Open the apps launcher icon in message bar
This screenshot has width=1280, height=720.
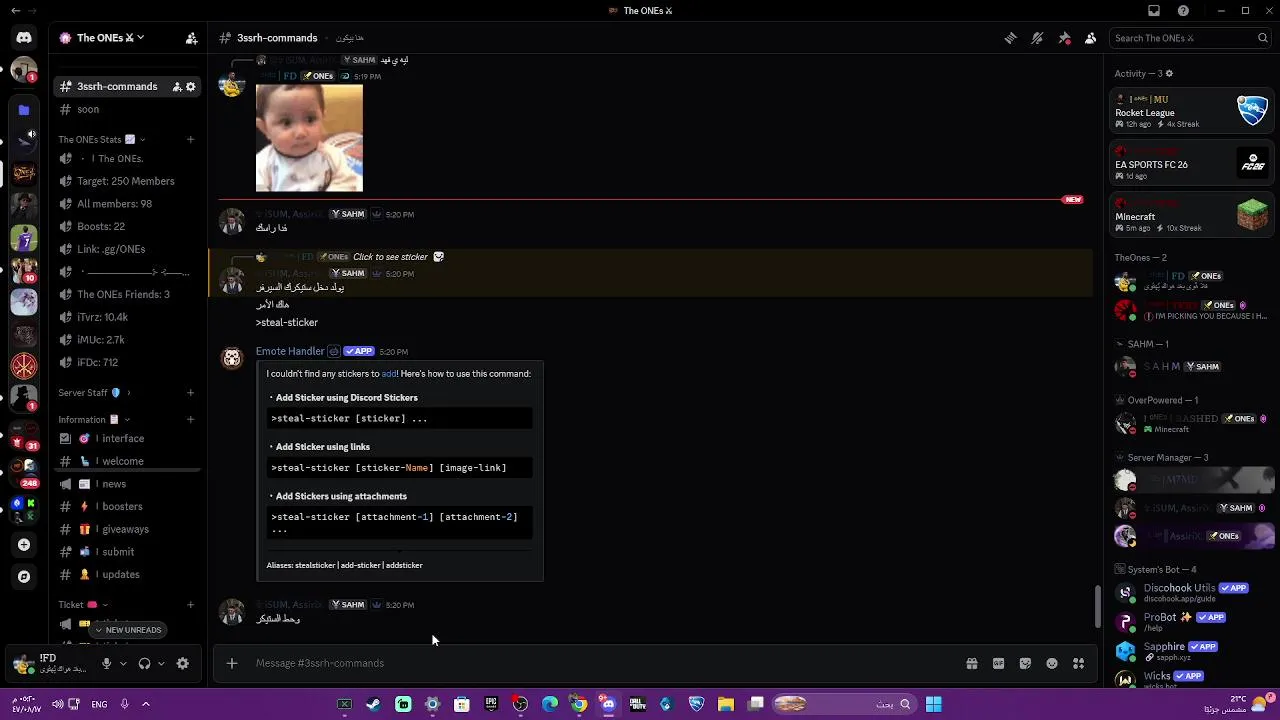(x=1078, y=663)
